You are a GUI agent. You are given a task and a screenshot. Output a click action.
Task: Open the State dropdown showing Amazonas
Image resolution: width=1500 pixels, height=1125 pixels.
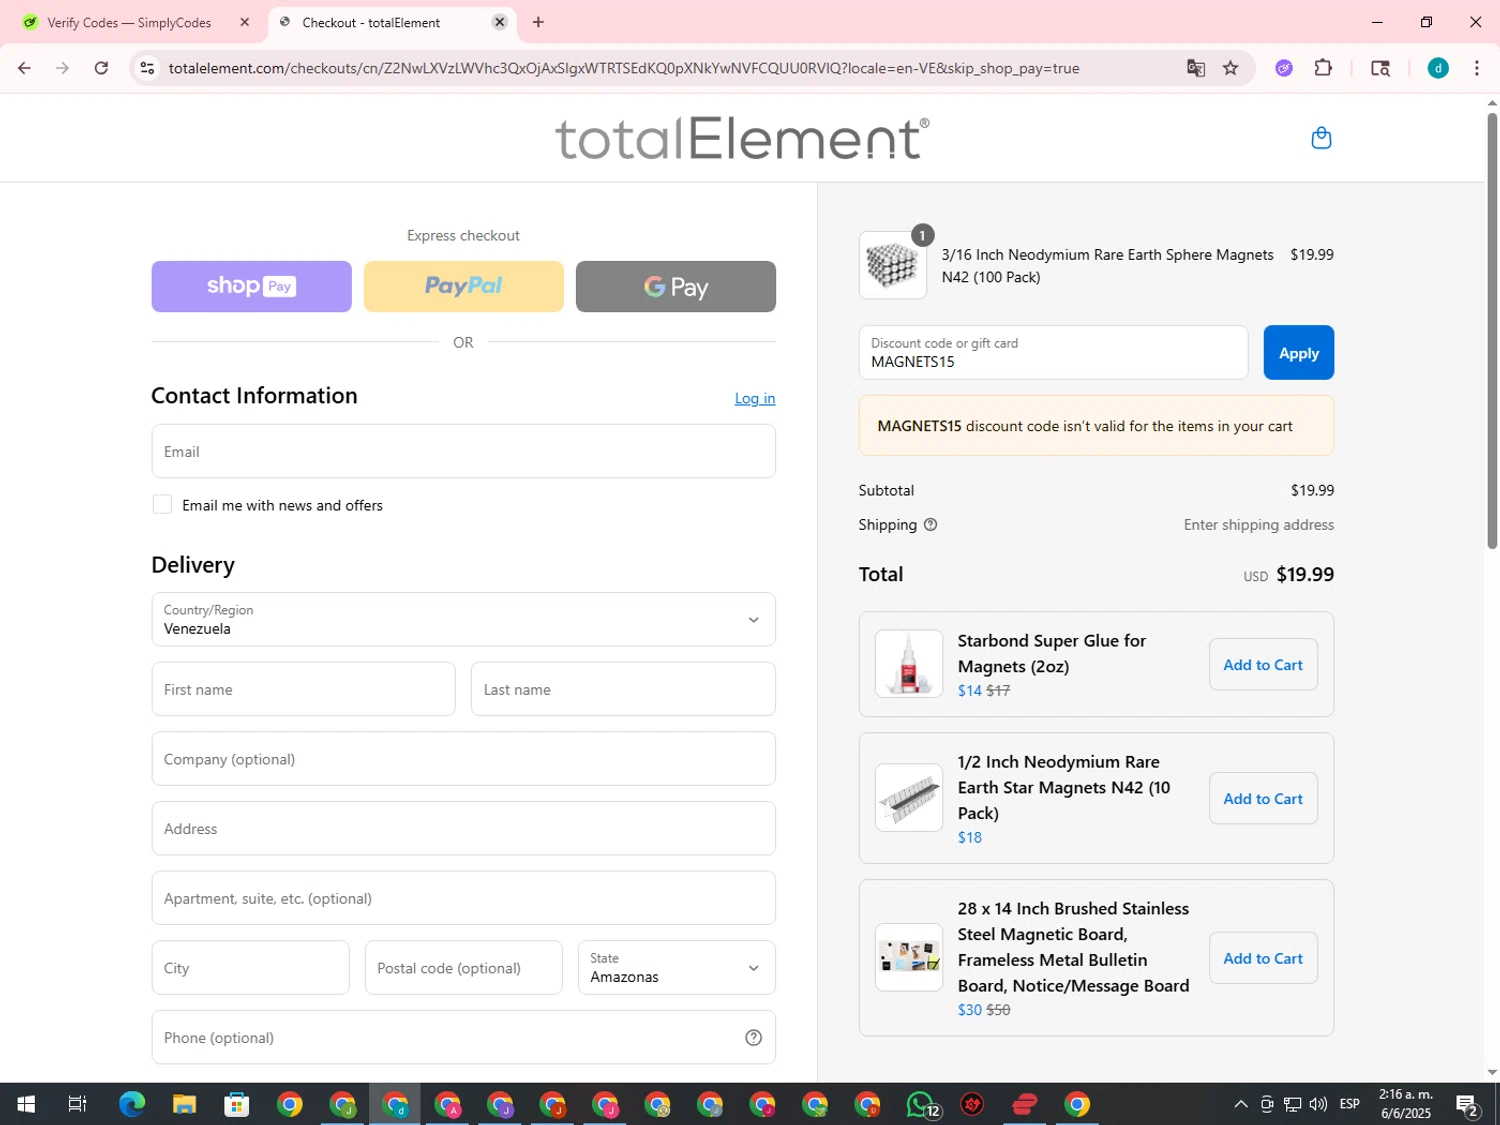pyautogui.click(x=676, y=967)
